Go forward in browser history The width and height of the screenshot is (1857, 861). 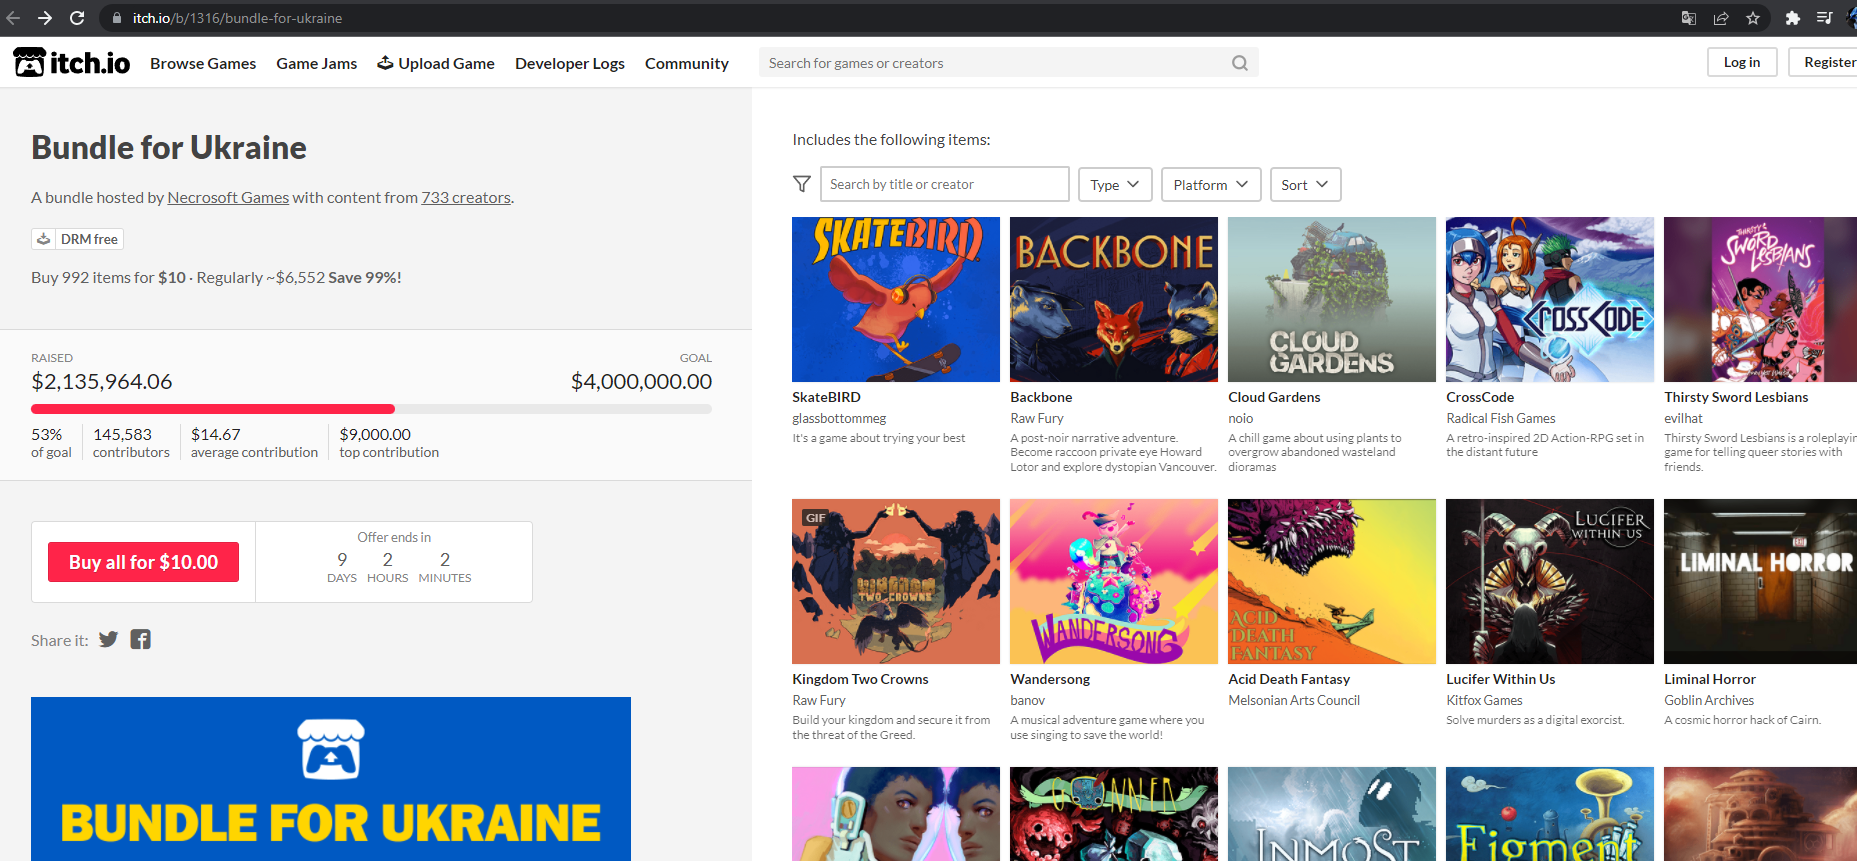click(45, 18)
